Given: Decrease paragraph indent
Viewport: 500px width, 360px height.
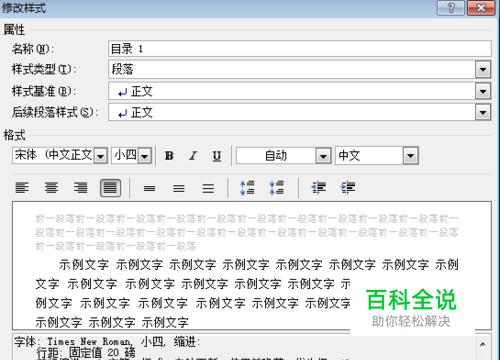Looking at the screenshot, I should click(x=318, y=188).
